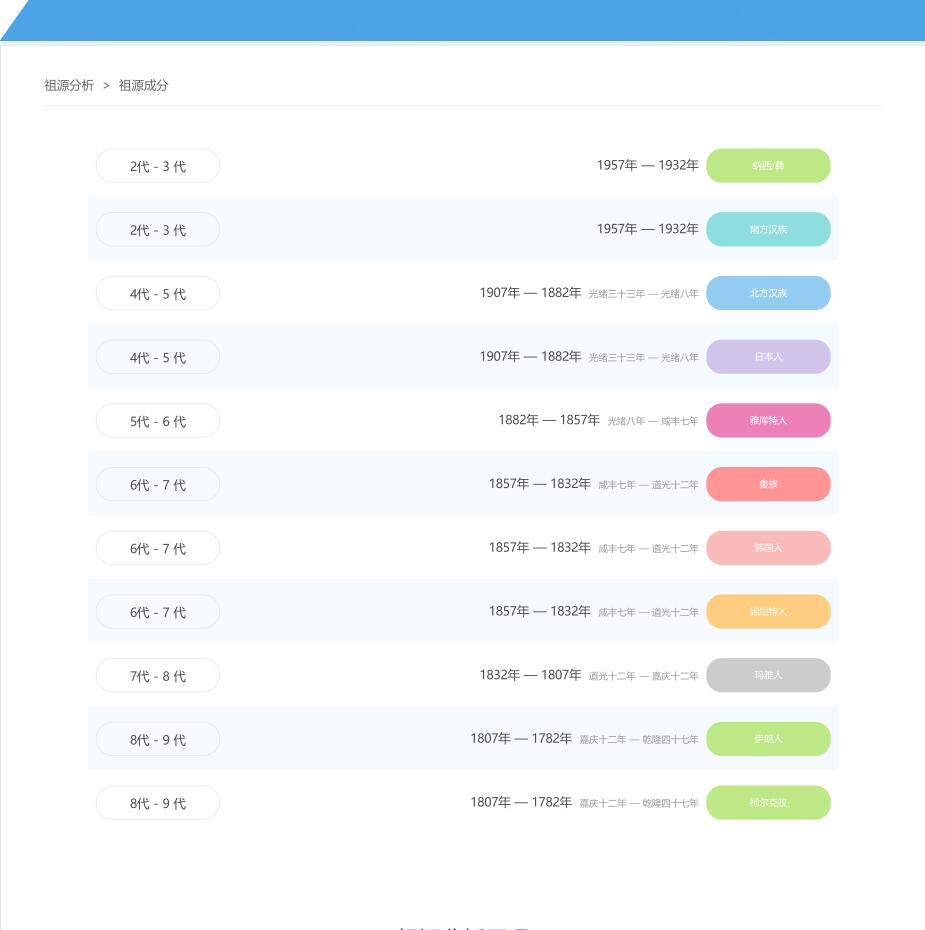Click the 7代 - 8代 generation pill
This screenshot has width=925, height=930.
tap(158, 675)
